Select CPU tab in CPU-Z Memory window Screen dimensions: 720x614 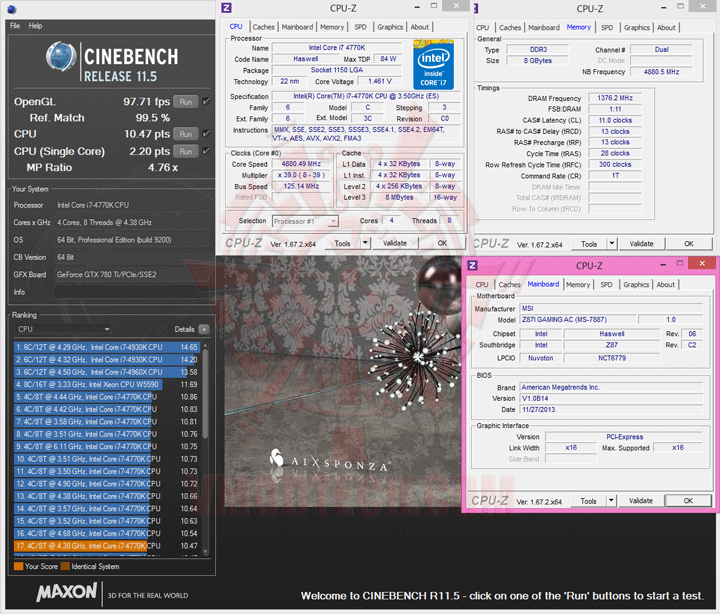click(x=483, y=28)
